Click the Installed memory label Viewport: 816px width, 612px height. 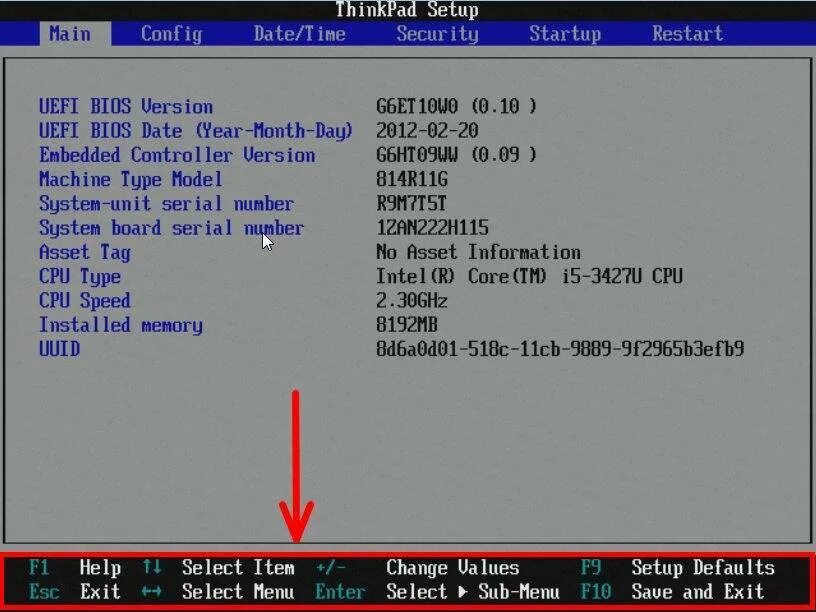tap(121, 325)
